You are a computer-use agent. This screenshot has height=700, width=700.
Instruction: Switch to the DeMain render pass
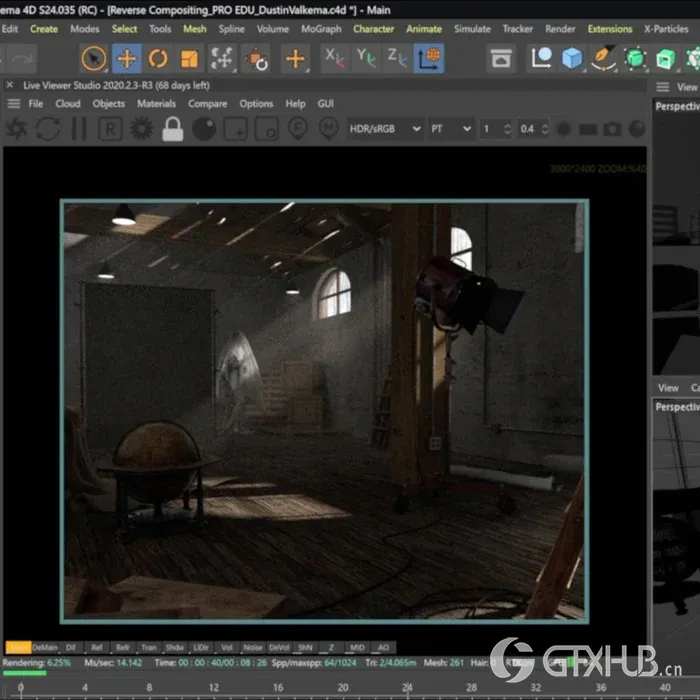coord(45,647)
